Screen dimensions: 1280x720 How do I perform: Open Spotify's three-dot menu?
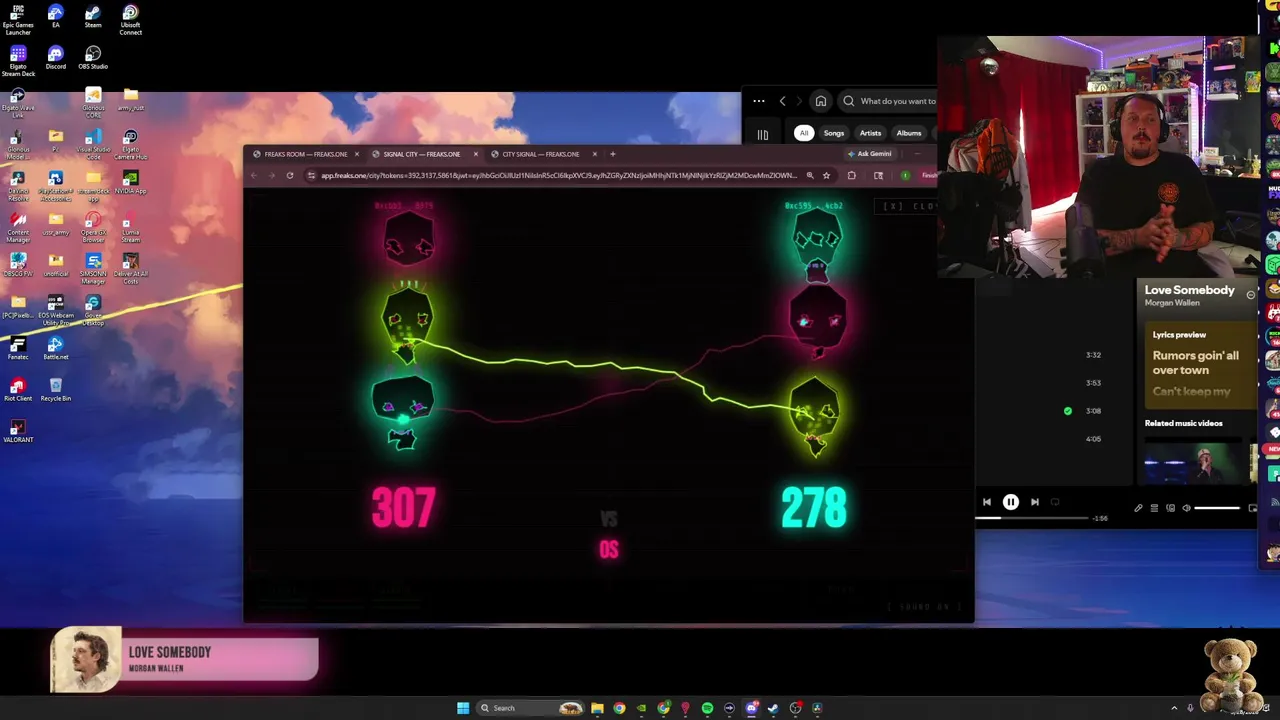(x=759, y=101)
